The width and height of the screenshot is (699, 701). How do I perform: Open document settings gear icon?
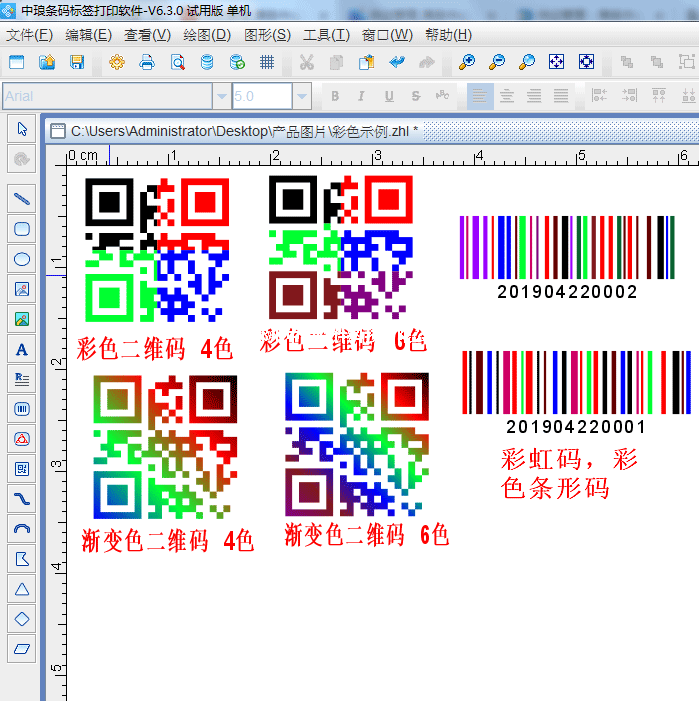(x=117, y=62)
